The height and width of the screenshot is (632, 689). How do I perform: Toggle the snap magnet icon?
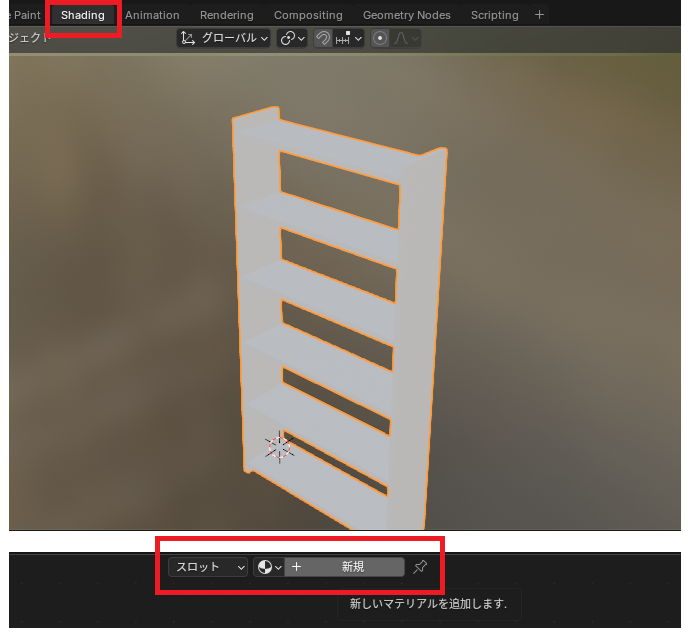[323, 38]
